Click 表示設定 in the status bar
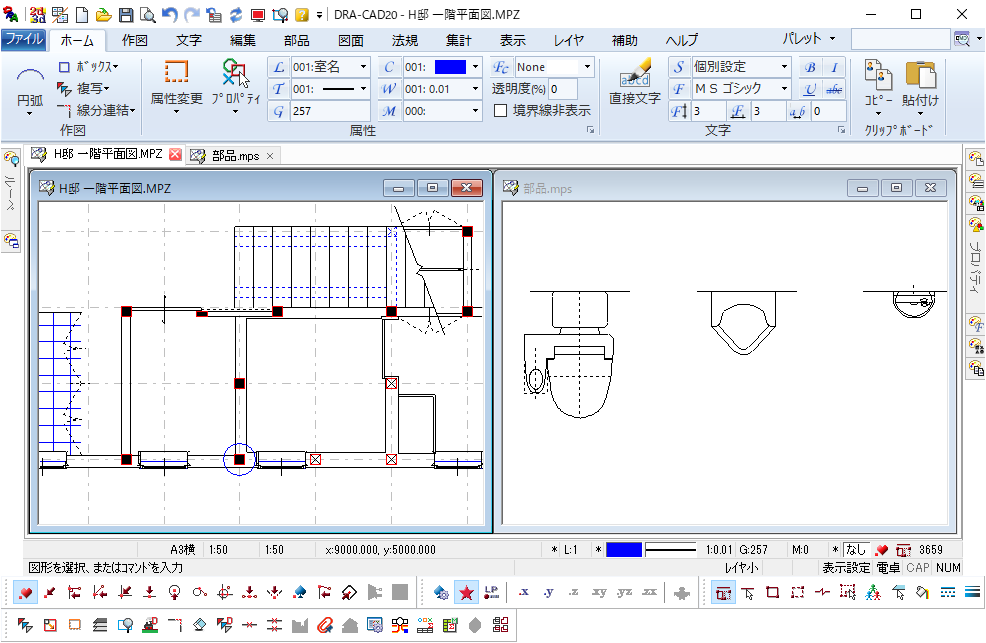The height and width of the screenshot is (643, 986). point(845,567)
